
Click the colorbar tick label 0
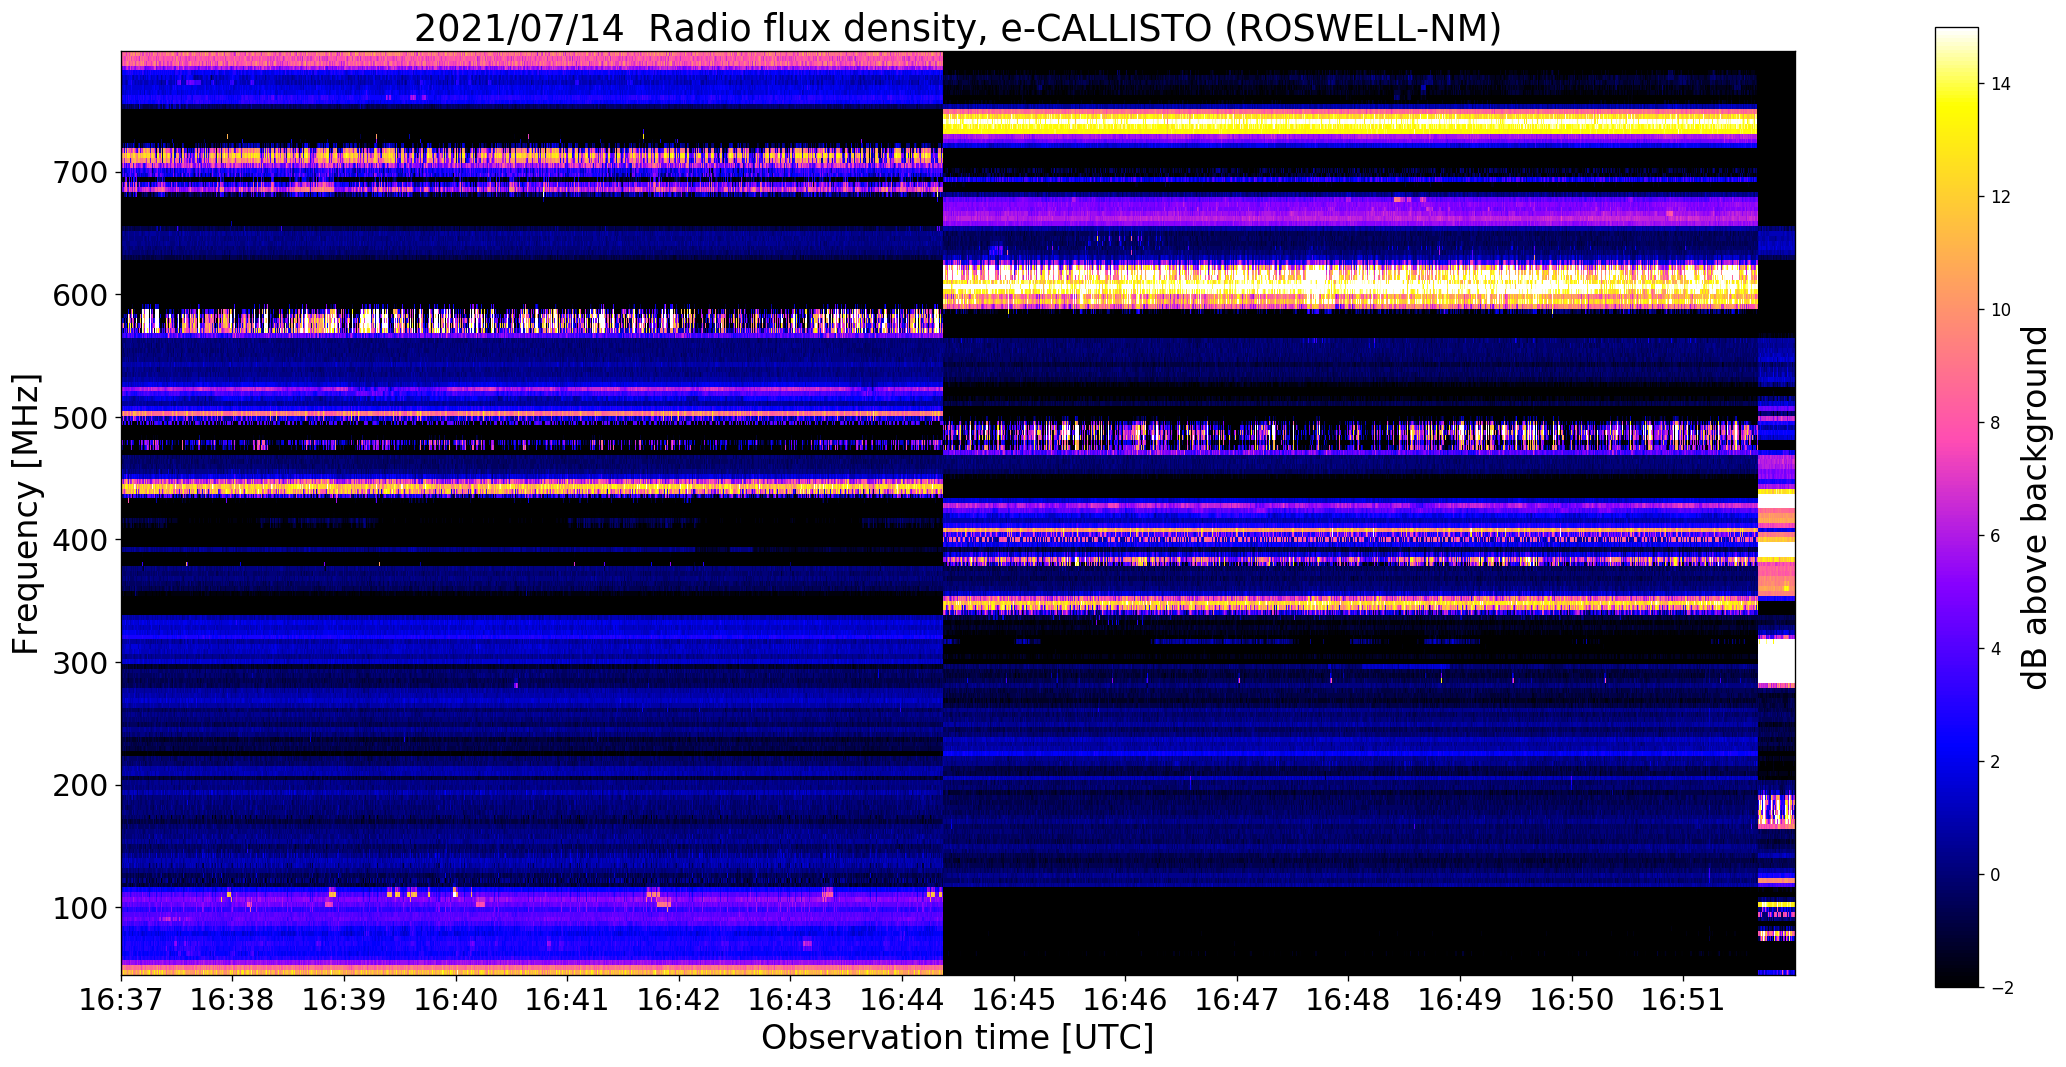pos(1996,875)
